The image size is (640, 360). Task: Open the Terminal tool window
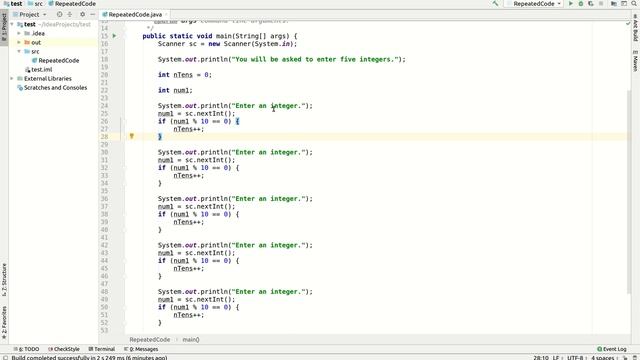click(102, 349)
